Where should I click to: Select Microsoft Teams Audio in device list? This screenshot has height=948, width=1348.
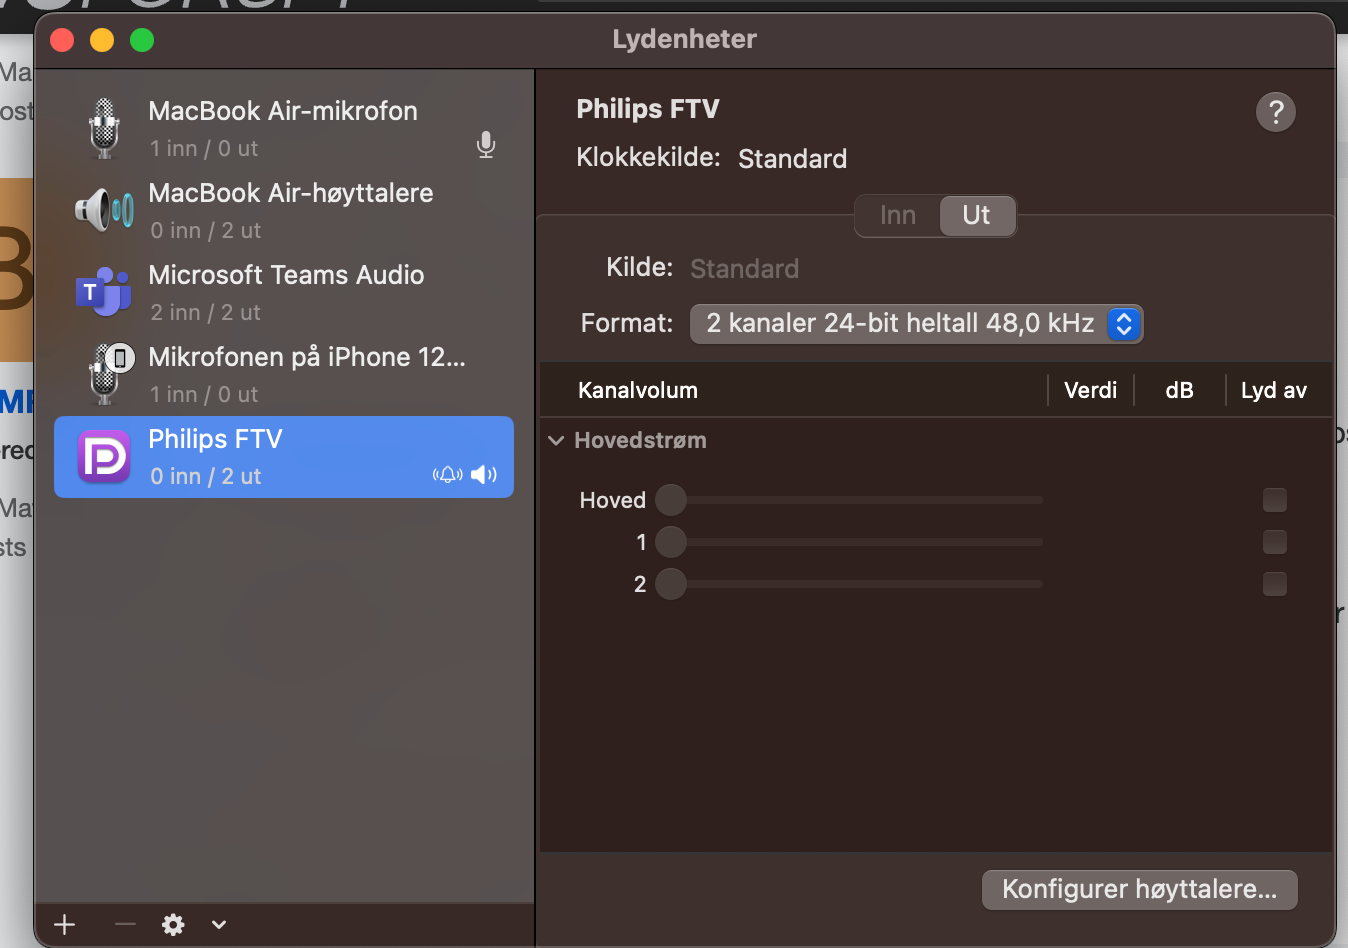(x=284, y=293)
